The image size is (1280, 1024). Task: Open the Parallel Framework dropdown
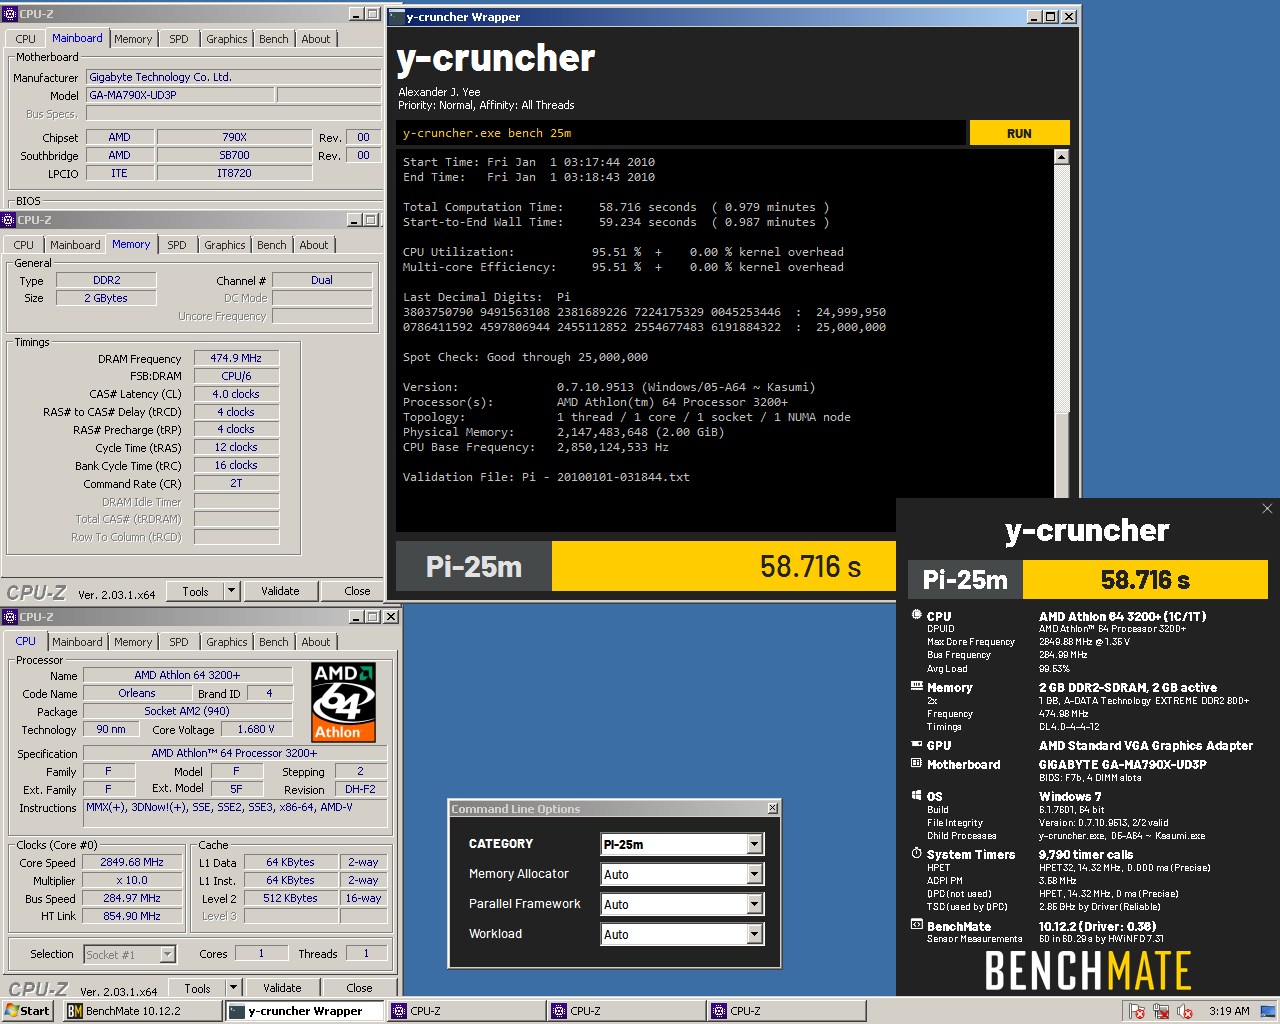755,904
